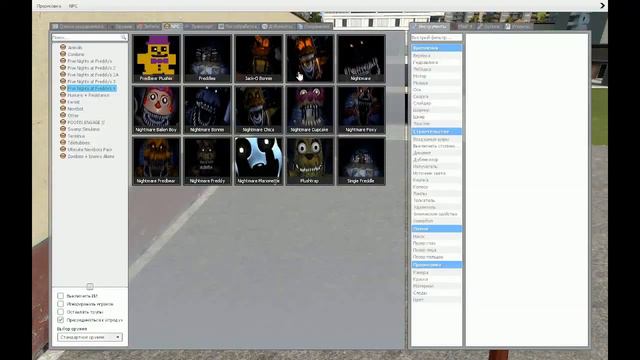Open the Стандартное оружие dropdown
The height and width of the screenshot is (360, 640).
pyautogui.click(x=90, y=337)
